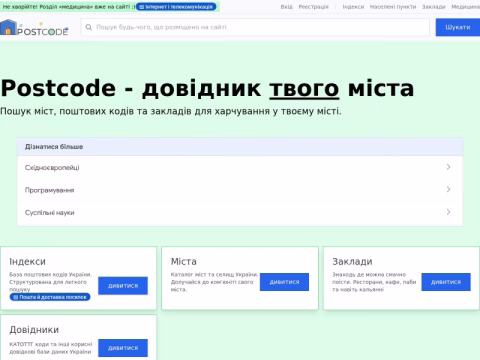The width and height of the screenshot is (480, 360).
Task: Click Дивитися in the Заклади card
Action: (x=446, y=282)
